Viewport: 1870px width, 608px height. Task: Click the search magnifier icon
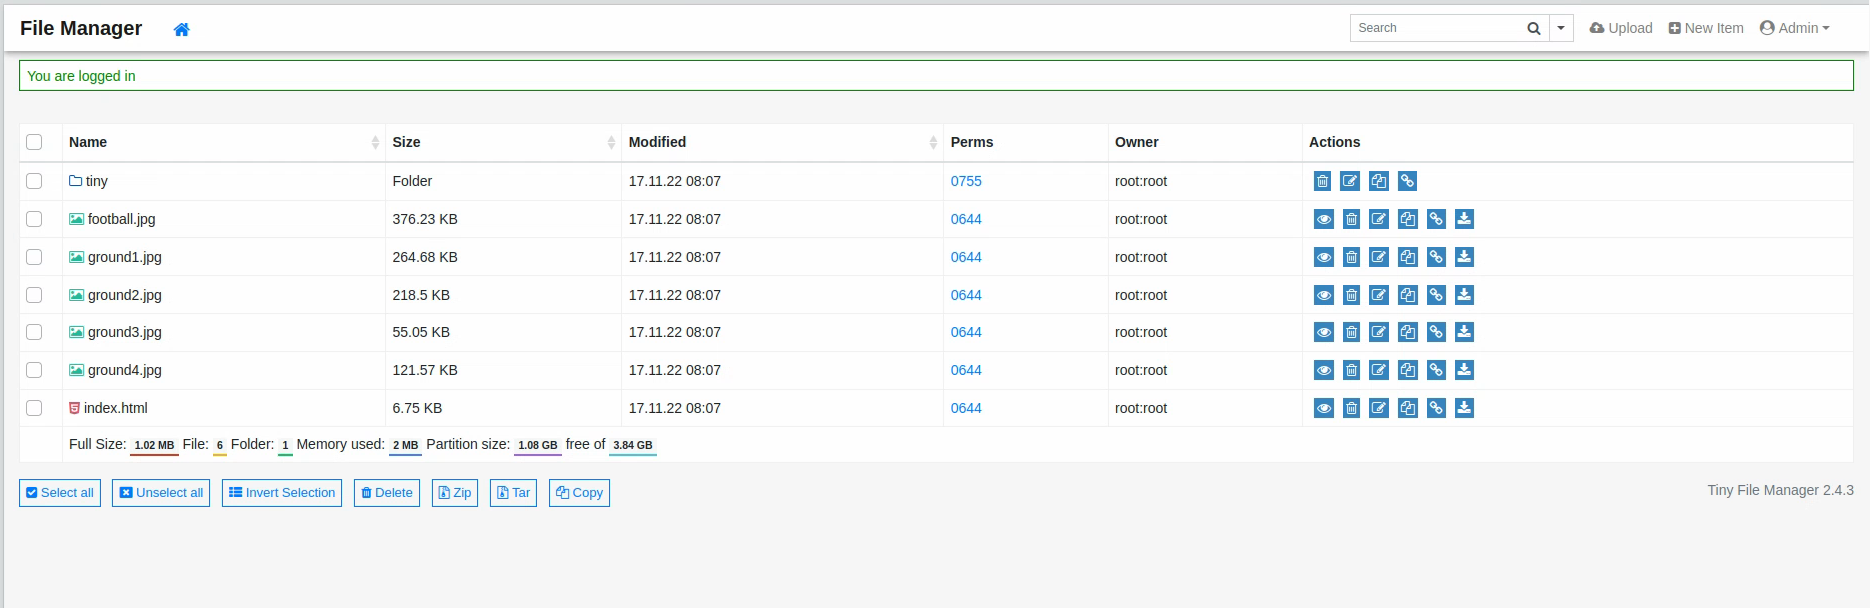point(1533,28)
